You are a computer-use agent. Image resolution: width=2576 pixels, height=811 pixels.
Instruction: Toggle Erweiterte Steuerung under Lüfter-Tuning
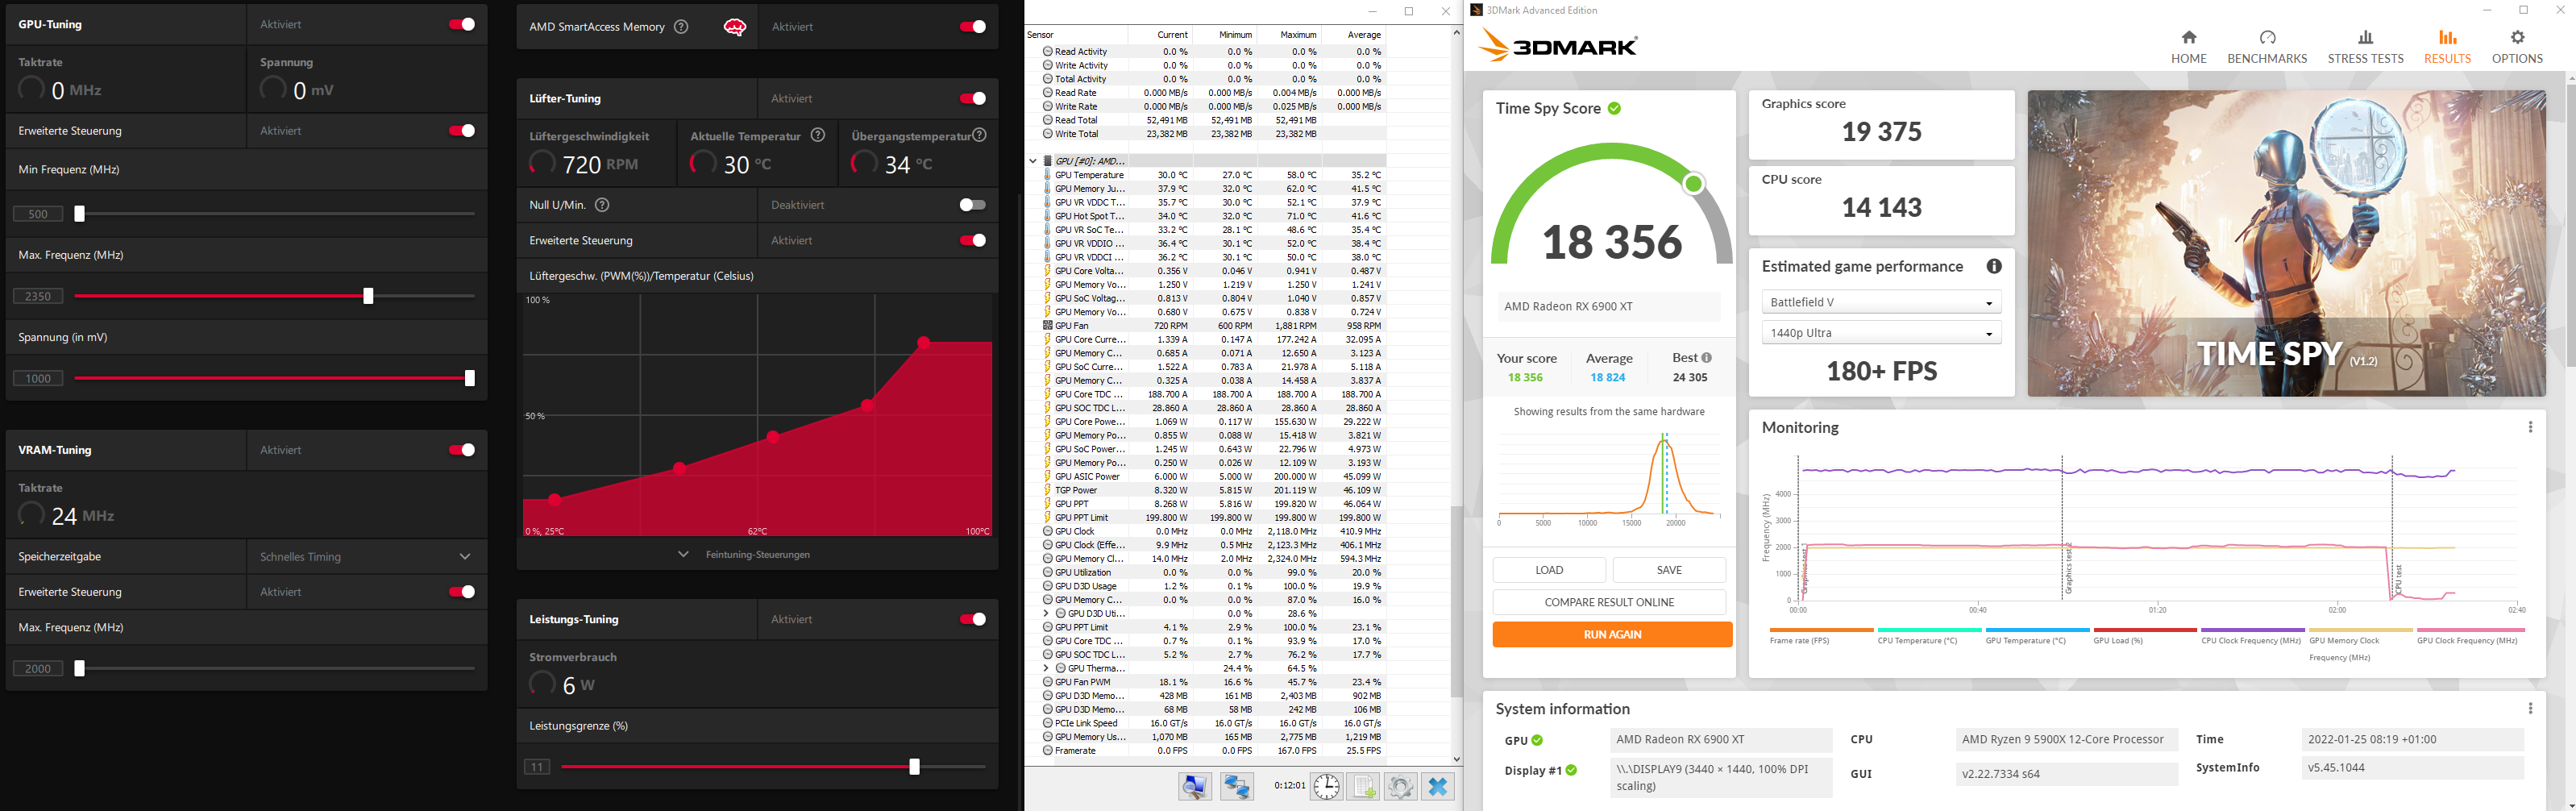(972, 240)
